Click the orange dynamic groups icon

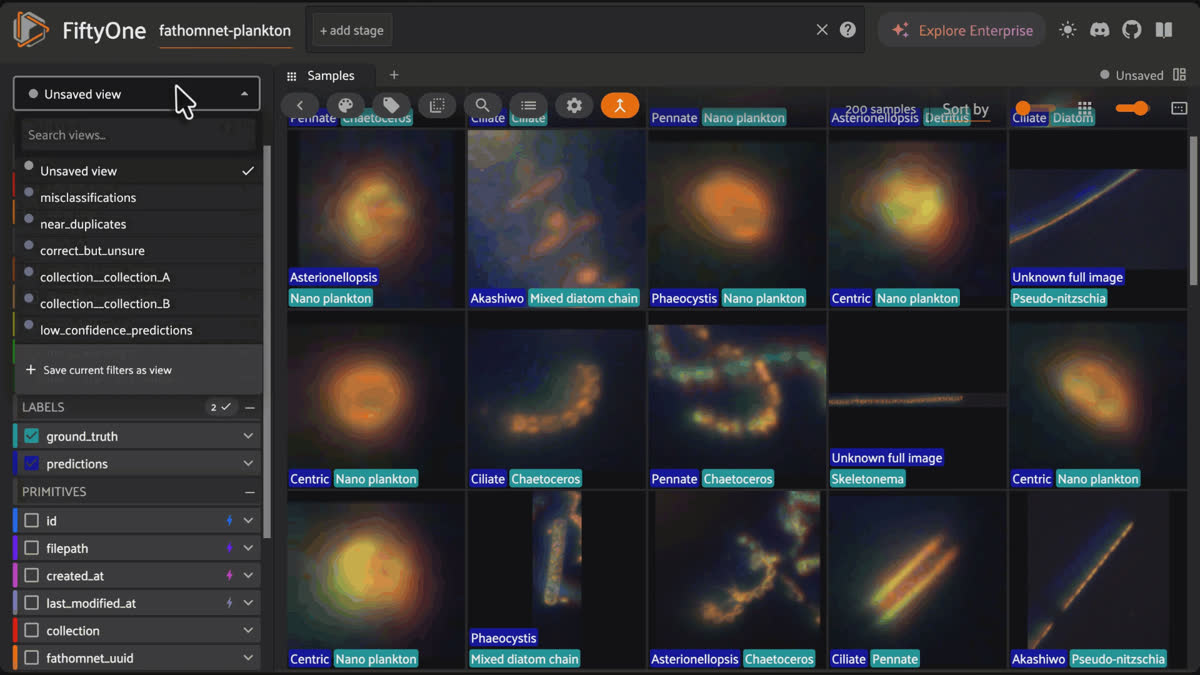click(x=620, y=105)
